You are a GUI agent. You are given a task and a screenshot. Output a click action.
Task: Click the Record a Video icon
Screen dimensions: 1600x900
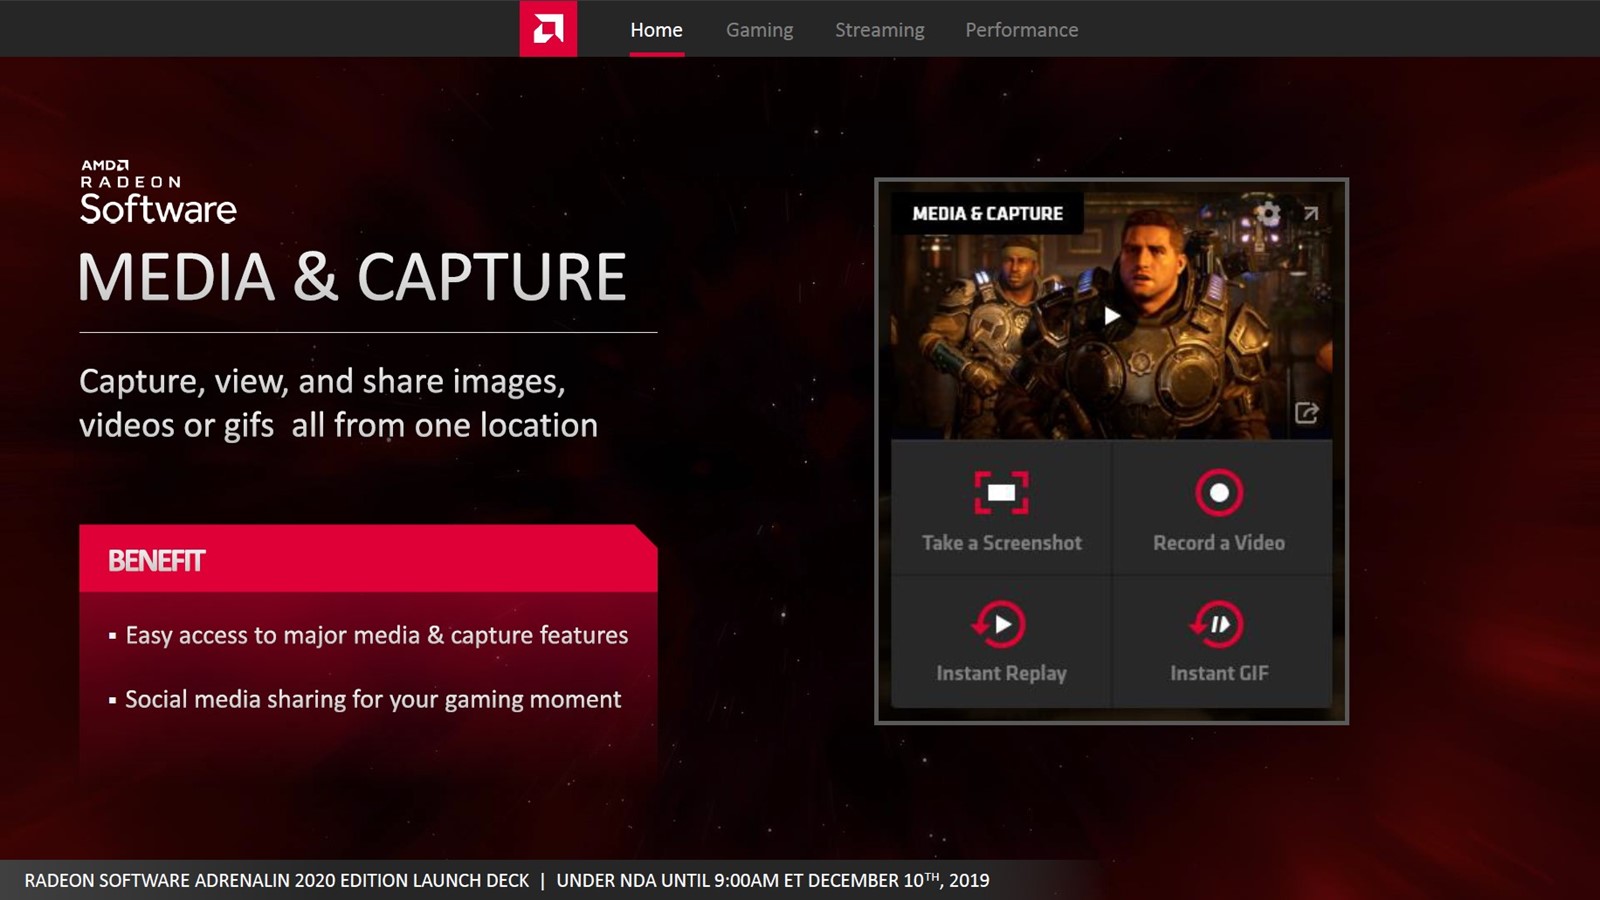click(1219, 492)
